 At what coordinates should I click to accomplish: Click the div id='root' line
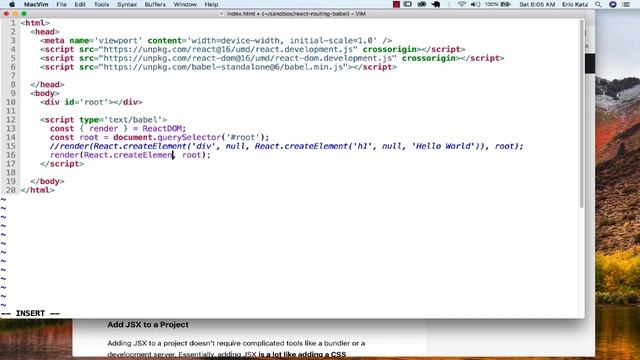pyautogui.click(x=91, y=102)
